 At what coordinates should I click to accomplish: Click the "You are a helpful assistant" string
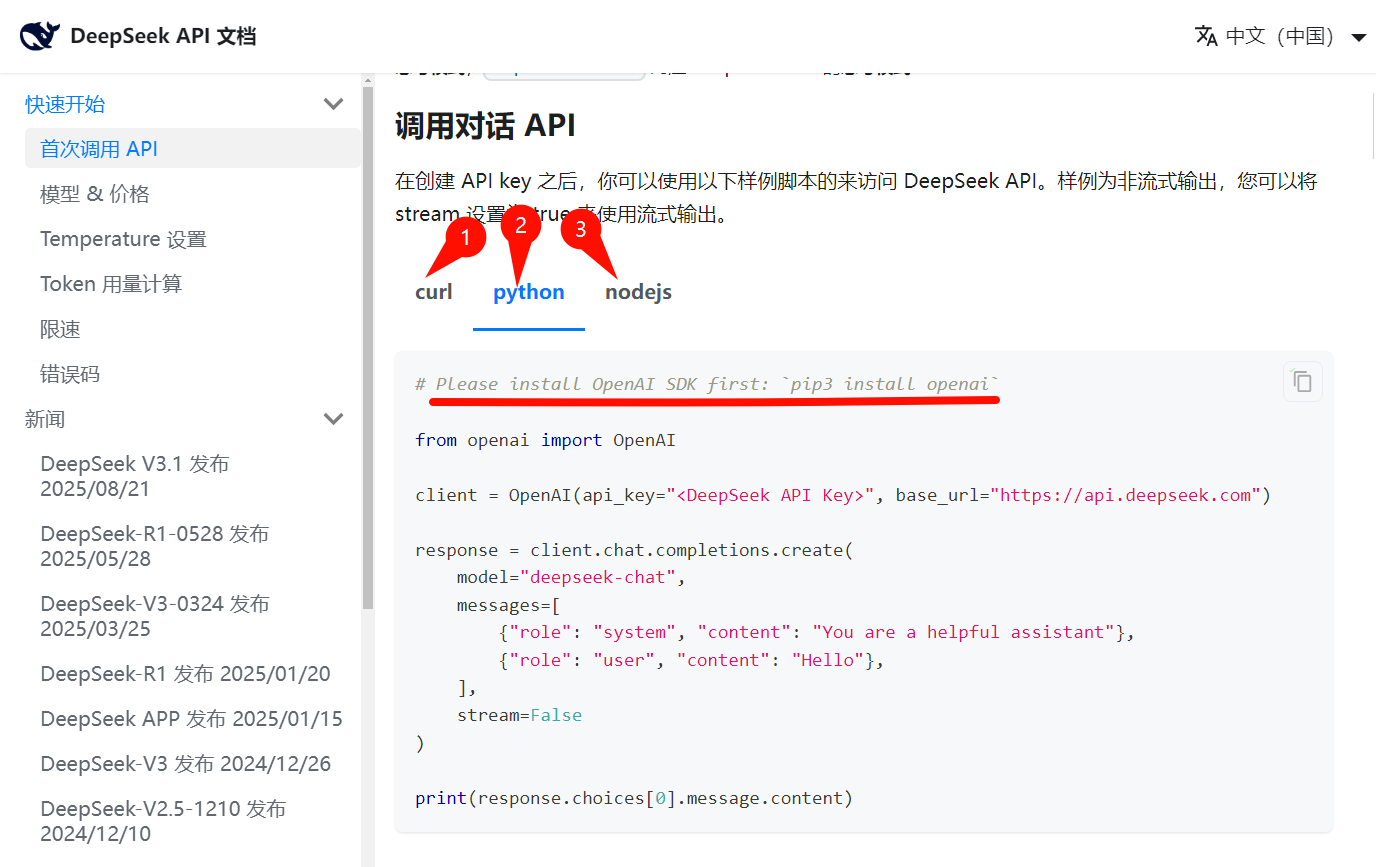[x=964, y=632]
